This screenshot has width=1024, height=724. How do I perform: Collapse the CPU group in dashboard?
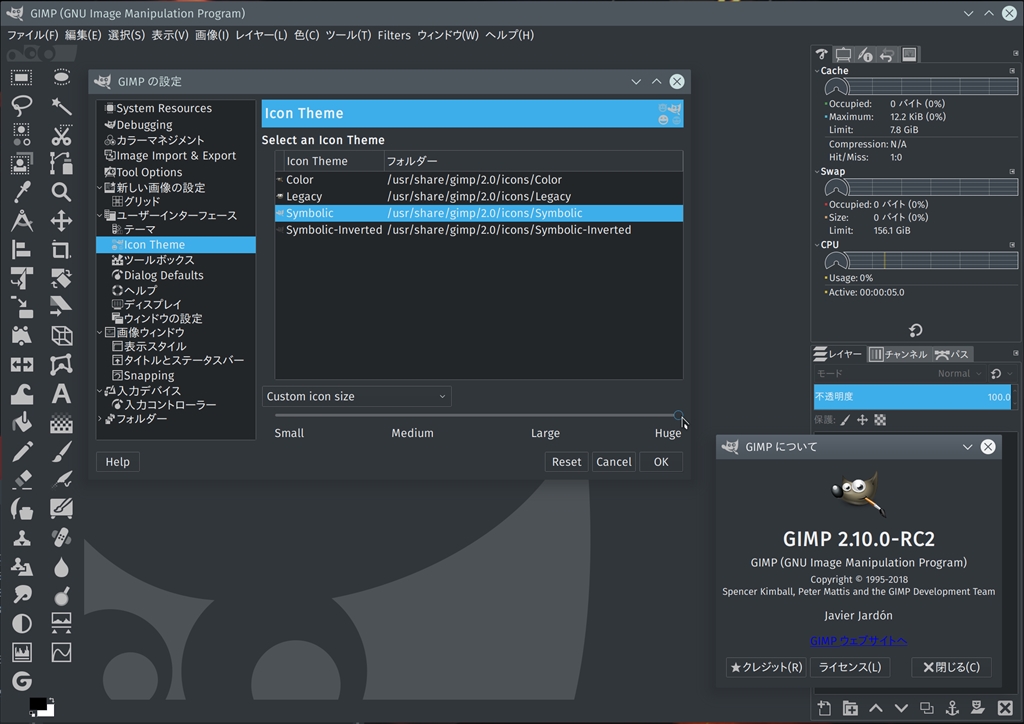(817, 245)
